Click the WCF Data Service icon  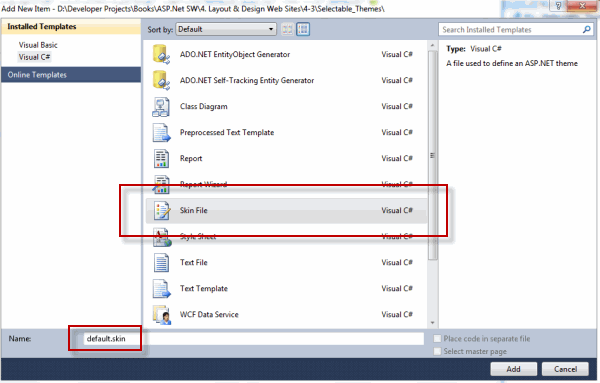click(161, 315)
